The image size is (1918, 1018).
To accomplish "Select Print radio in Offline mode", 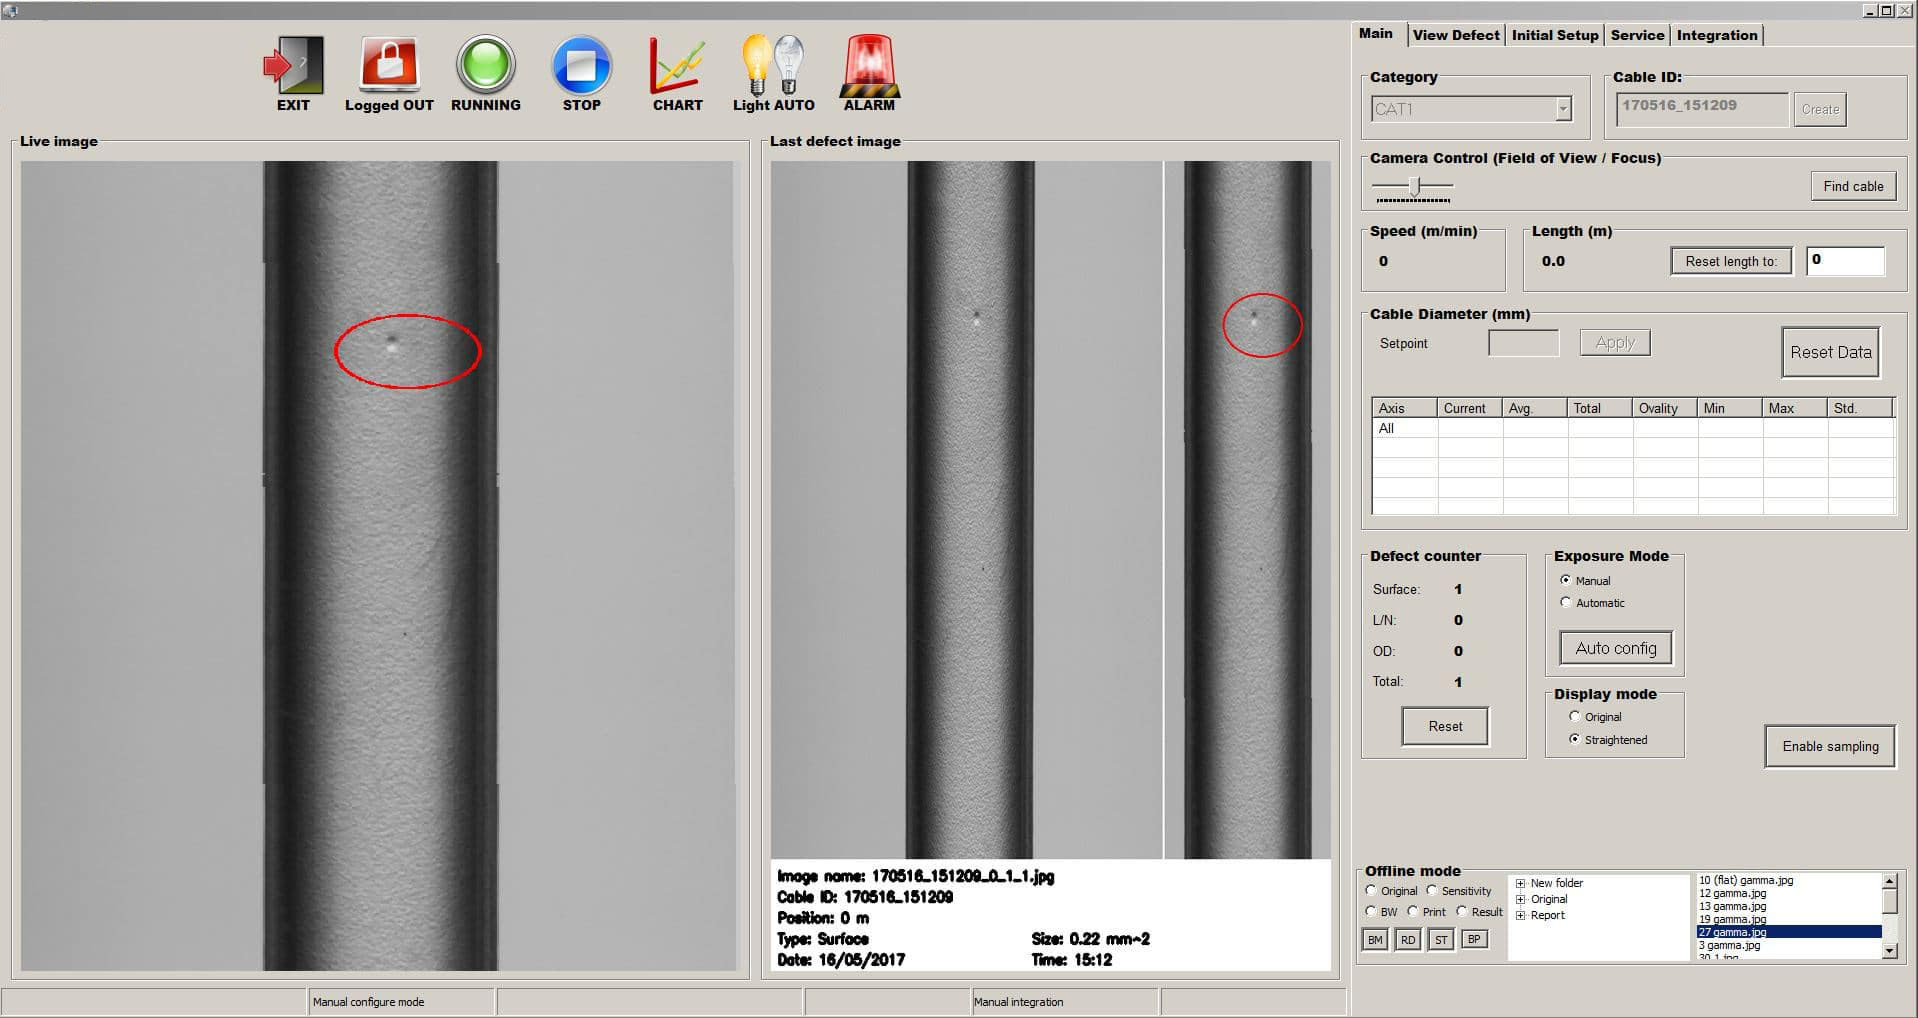I will [1413, 911].
